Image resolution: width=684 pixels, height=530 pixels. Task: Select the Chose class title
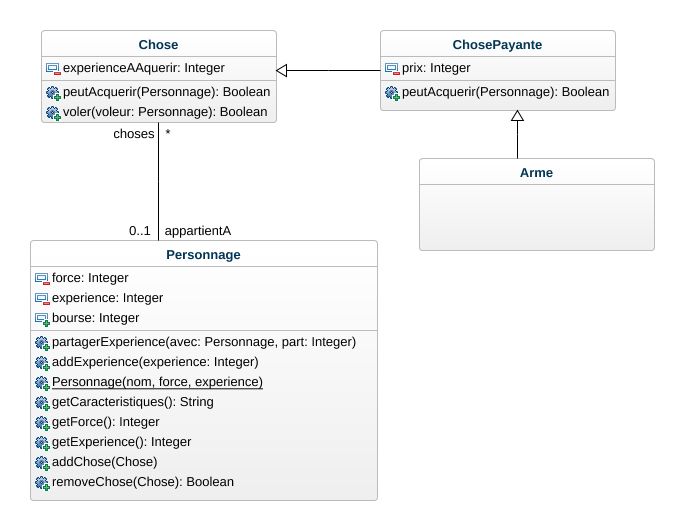tap(159, 45)
